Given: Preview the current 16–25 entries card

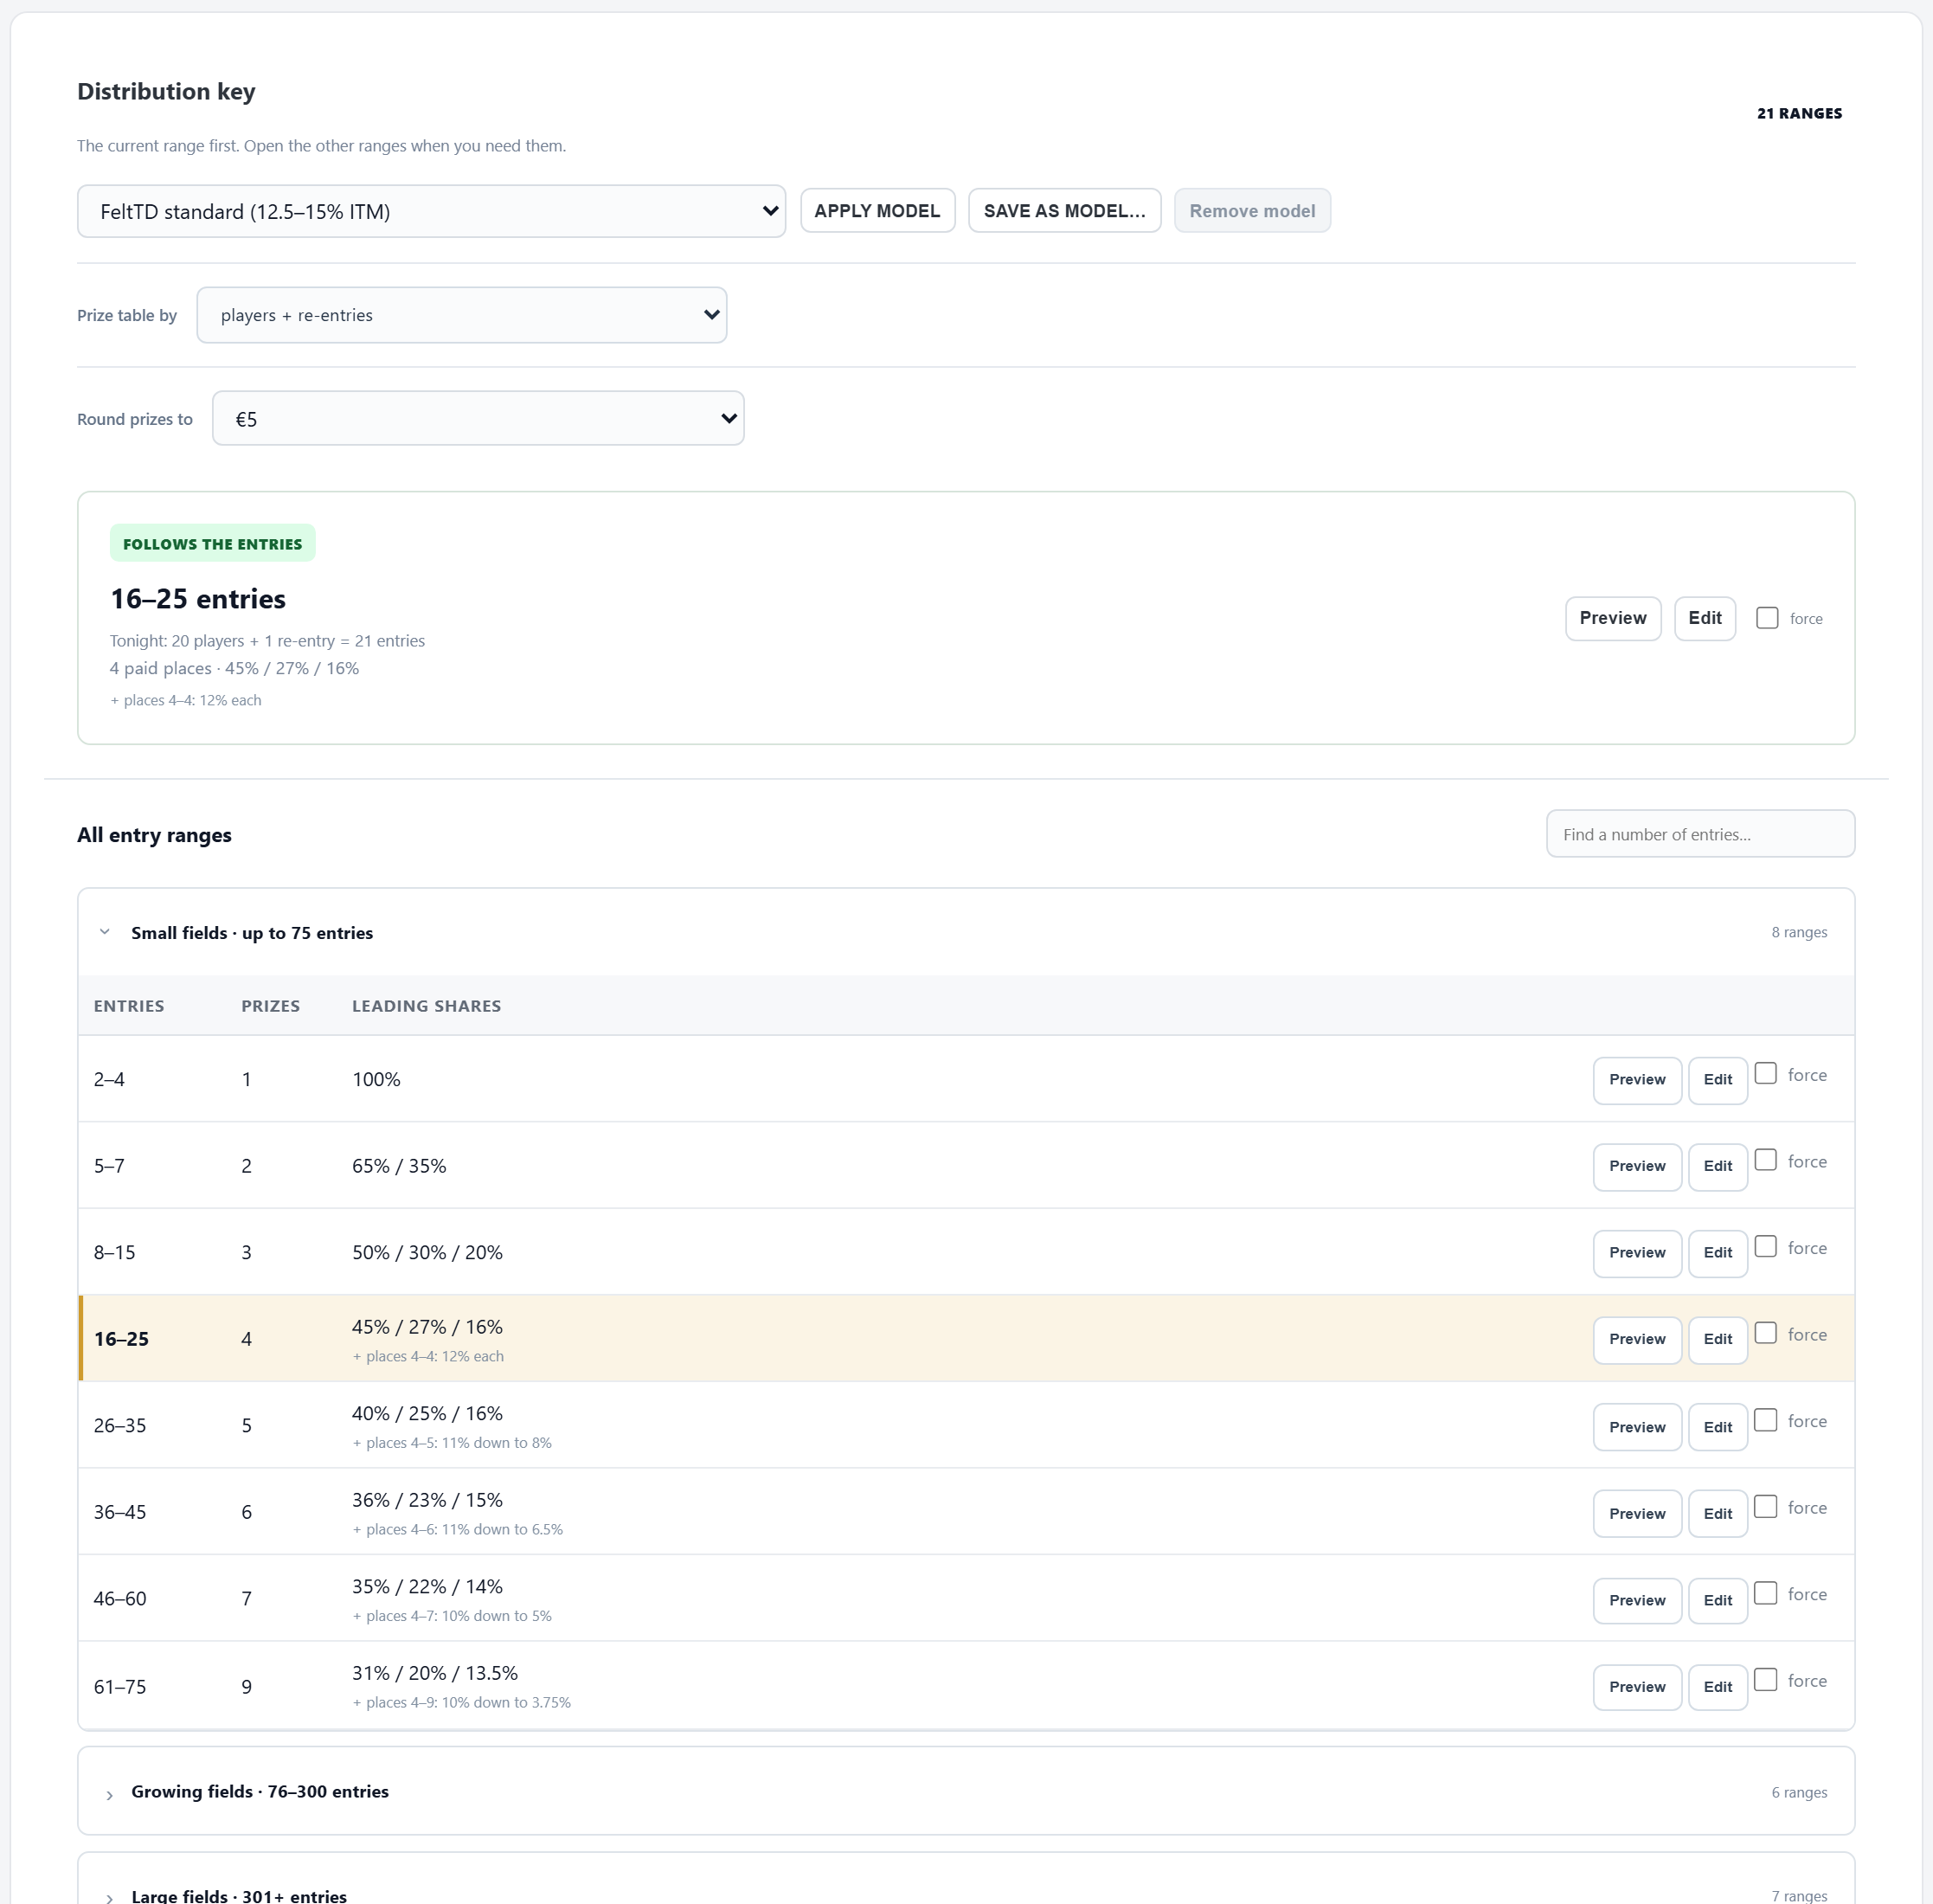Looking at the screenshot, I should 1612,618.
